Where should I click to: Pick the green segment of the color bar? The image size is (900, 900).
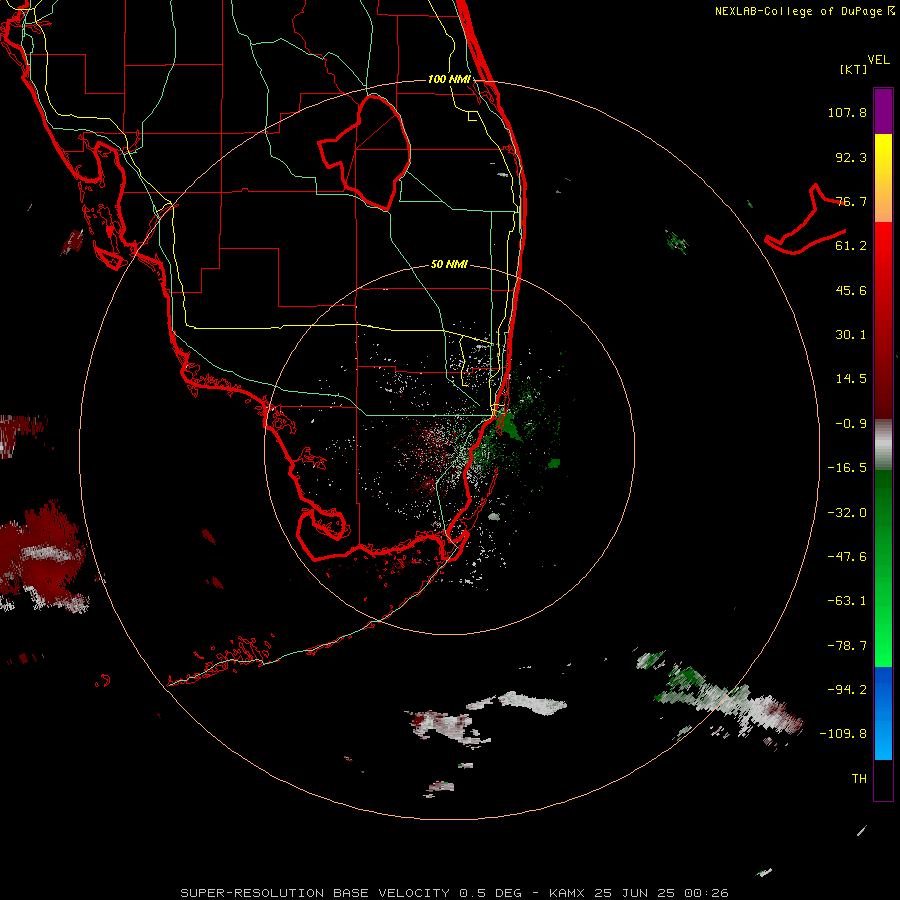click(x=883, y=568)
